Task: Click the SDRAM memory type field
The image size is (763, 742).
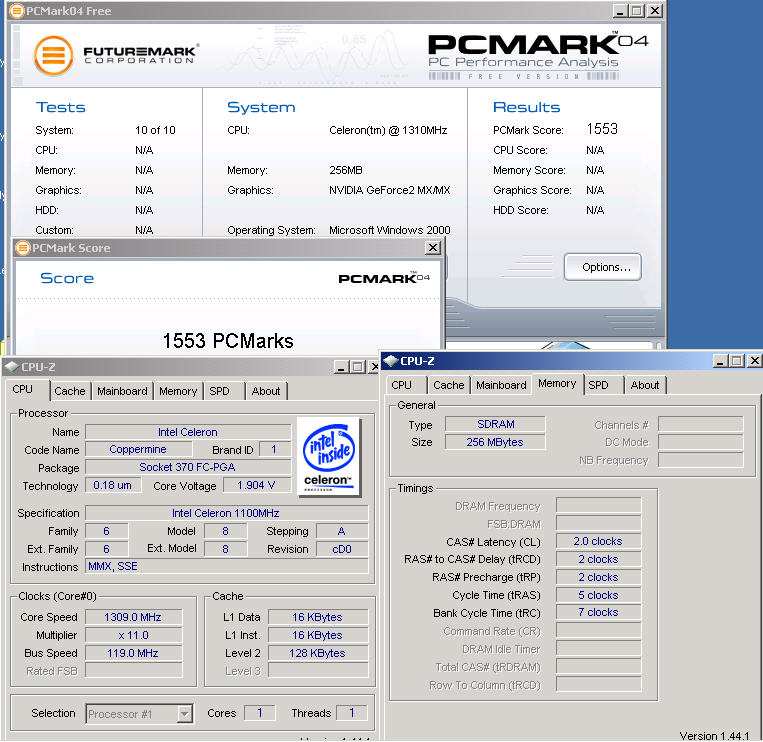Action: click(495, 424)
